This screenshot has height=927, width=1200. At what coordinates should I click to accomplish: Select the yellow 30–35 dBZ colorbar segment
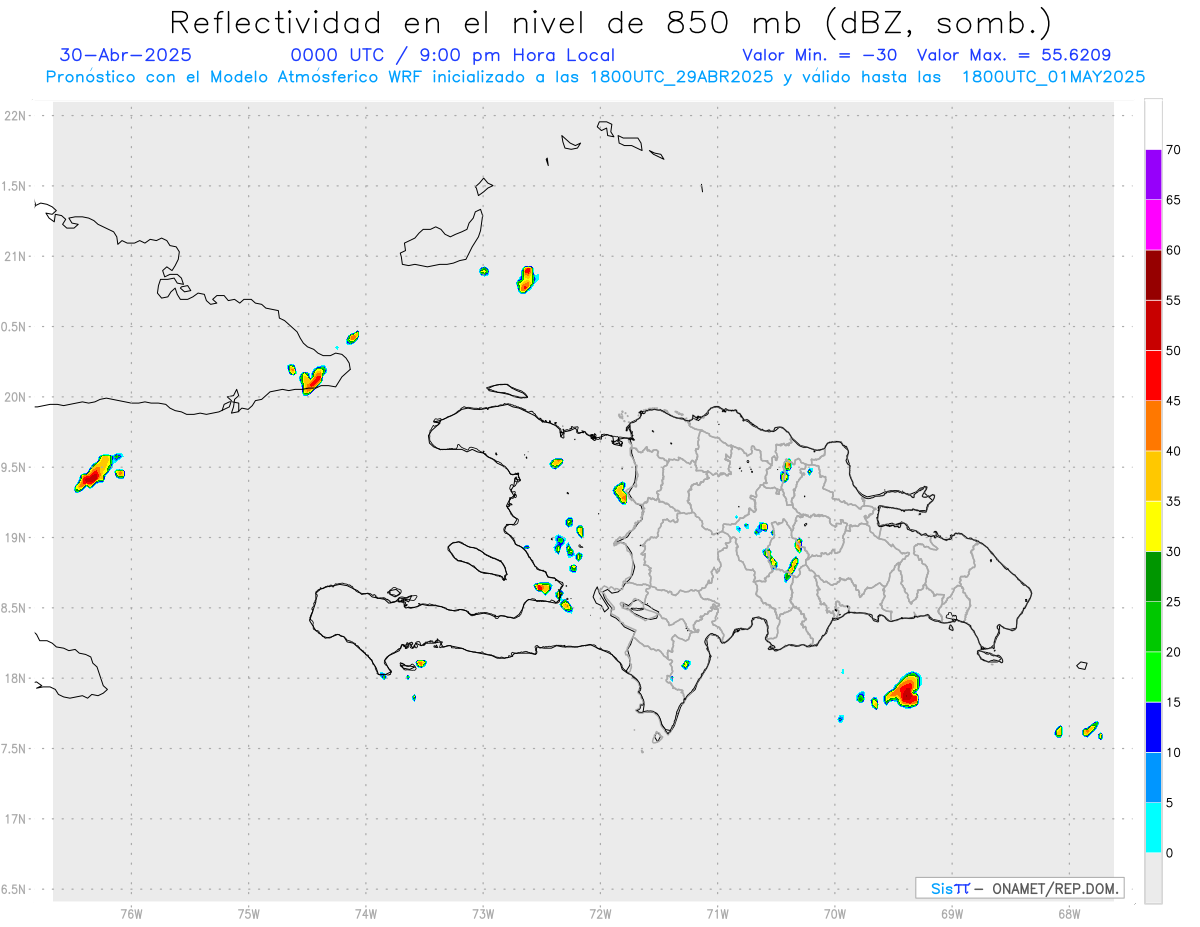(x=1153, y=526)
